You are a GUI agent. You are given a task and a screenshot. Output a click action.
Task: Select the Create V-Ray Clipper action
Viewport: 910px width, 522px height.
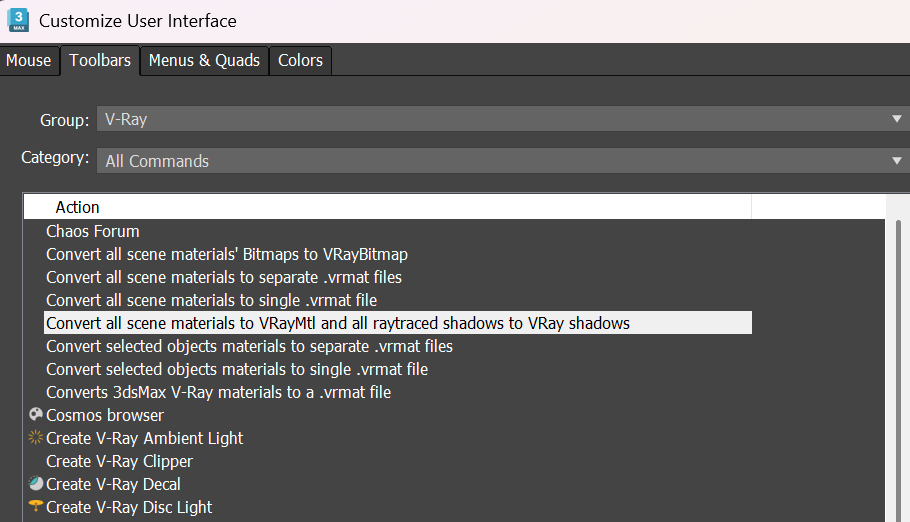(120, 462)
